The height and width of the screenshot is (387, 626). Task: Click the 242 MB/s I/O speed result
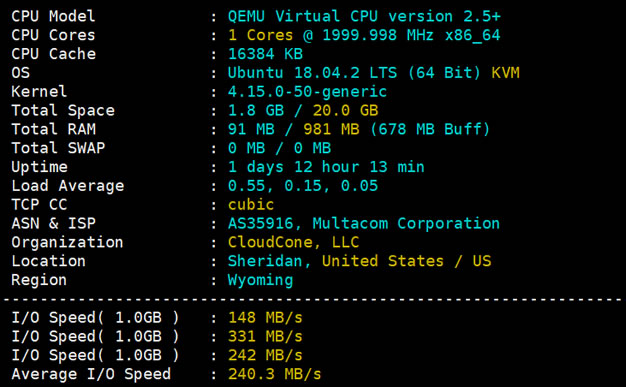coord(265,355)
